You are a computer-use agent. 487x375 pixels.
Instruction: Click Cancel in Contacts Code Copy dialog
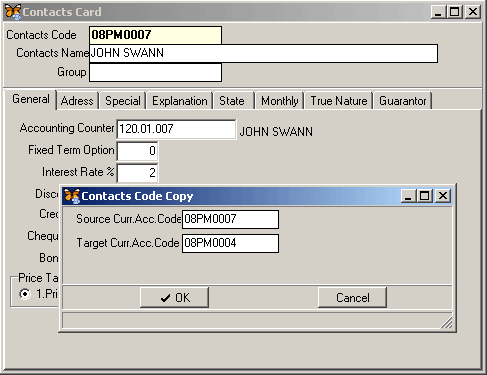pos(353,298)
